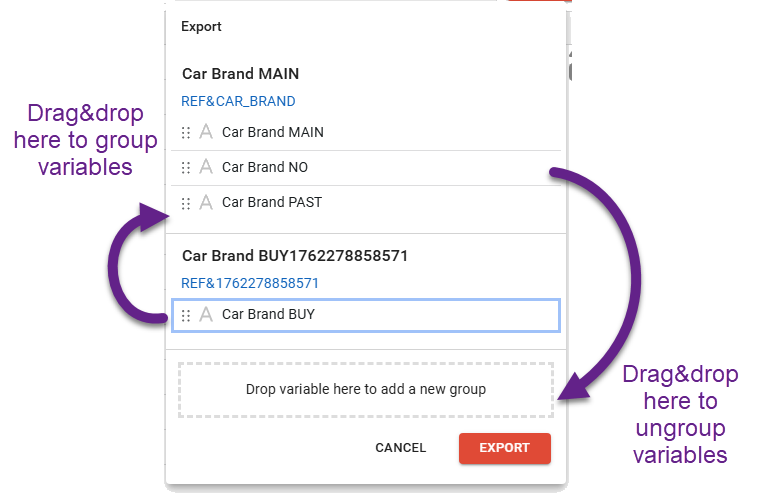The image size is (759, 495).
Task: Click drag handle beside Car Brand BUY
Action: pyautogui.click(x=186, y=315)
